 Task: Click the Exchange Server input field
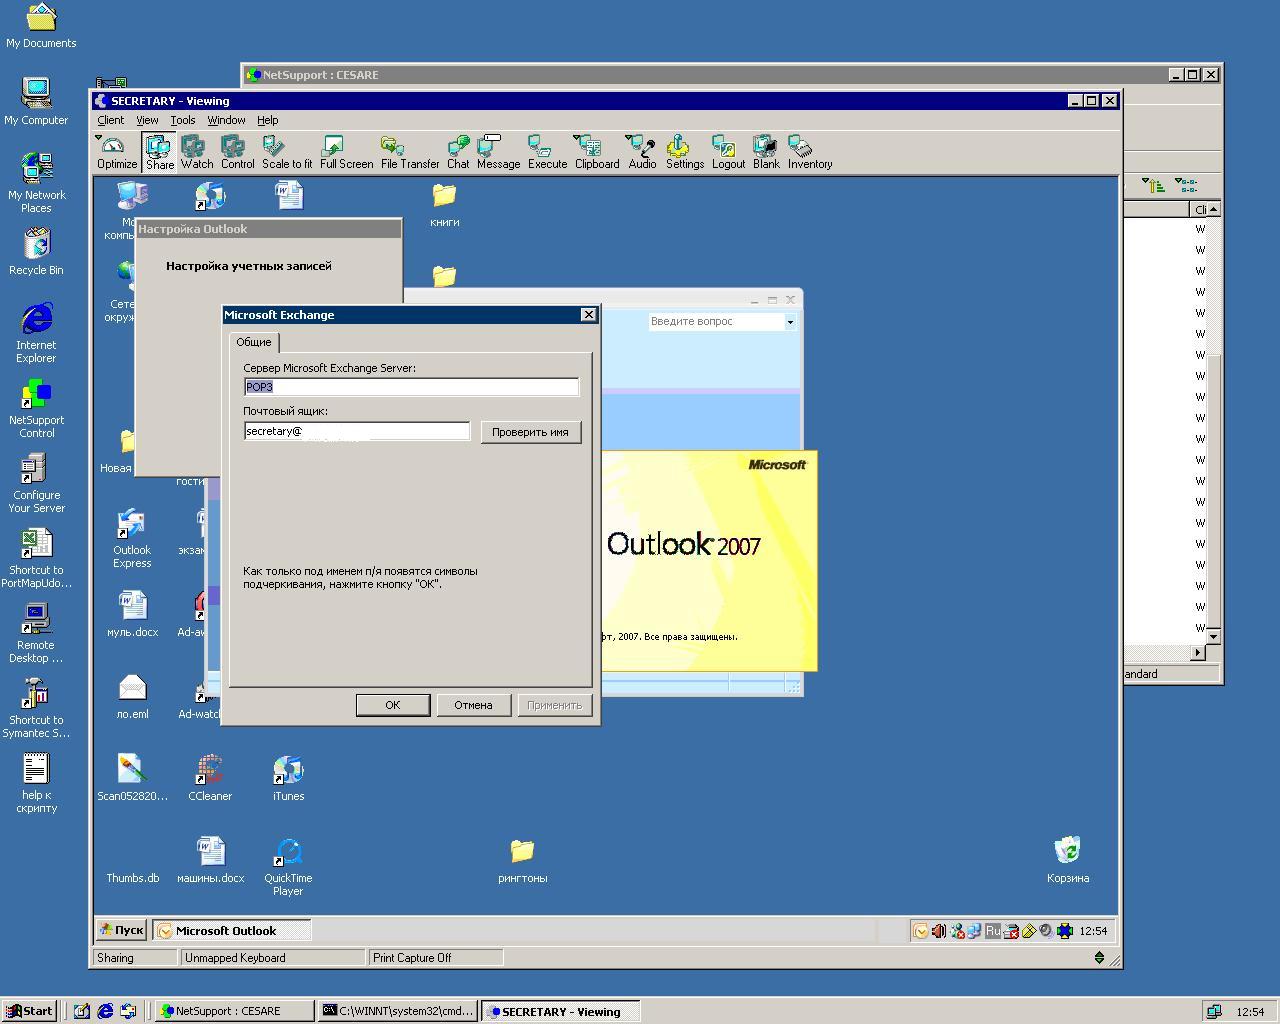411,387
